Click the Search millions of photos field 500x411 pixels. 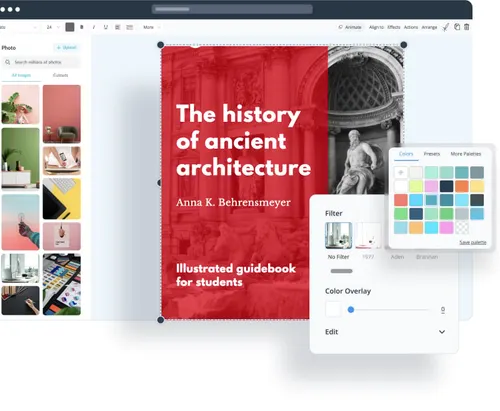click(41, 62)
